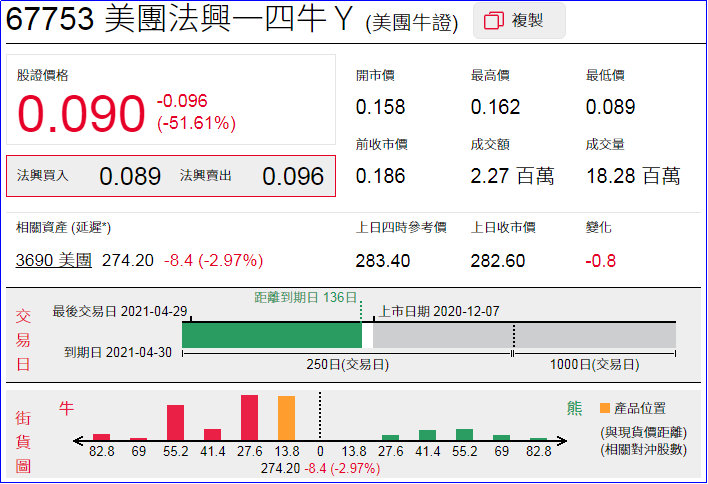This screenshot has height=484, width=708.
Task: Click the 上日收市價 value 282.60
Action: [498, 261]
